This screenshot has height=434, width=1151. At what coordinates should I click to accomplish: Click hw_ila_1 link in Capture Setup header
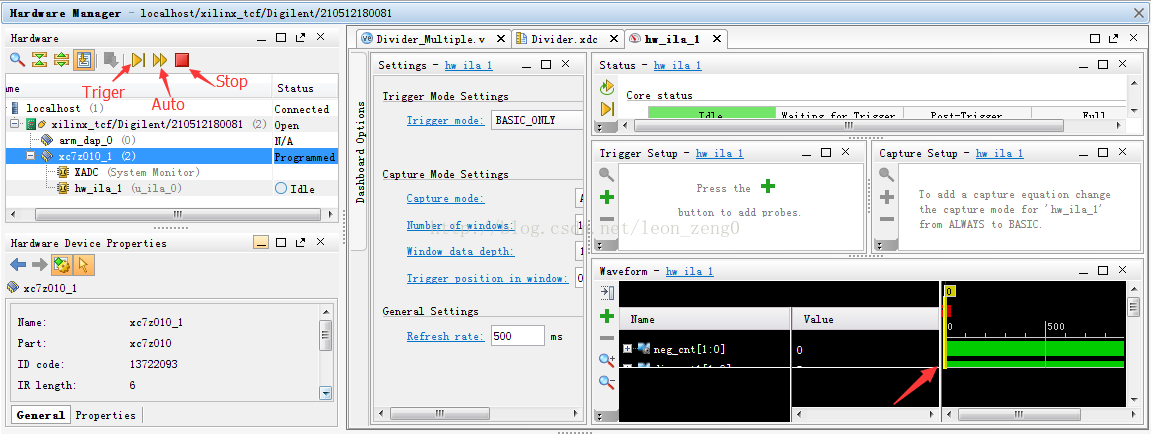[x=998, y=153]
